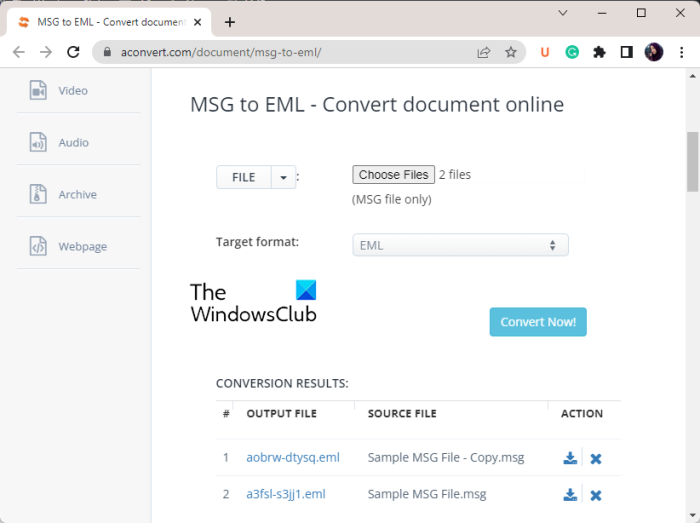
Task: Open the Archive category link
Action: (x=78, y=195)
